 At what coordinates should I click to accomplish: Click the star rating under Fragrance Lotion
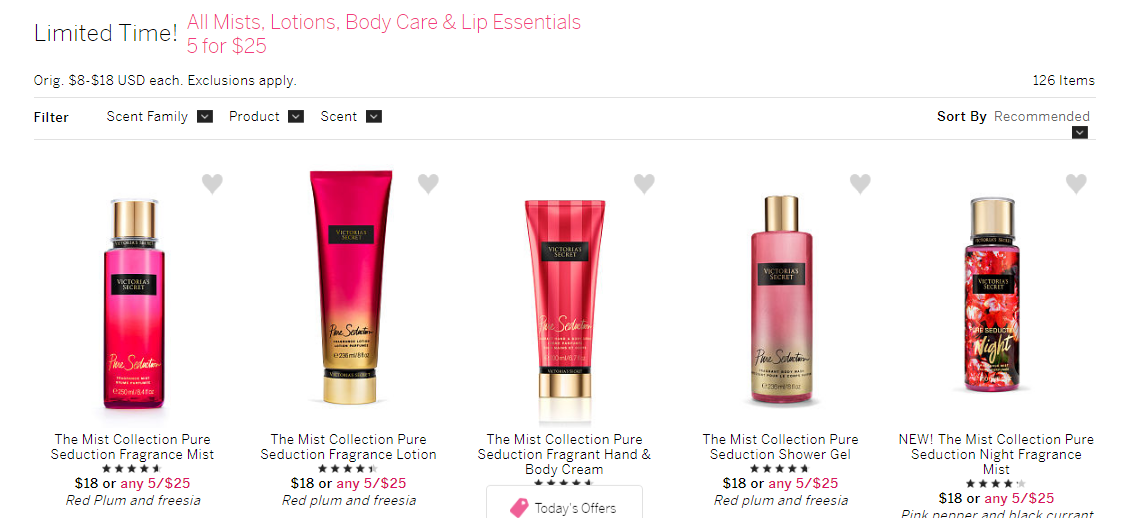click(x=348, y=469)
